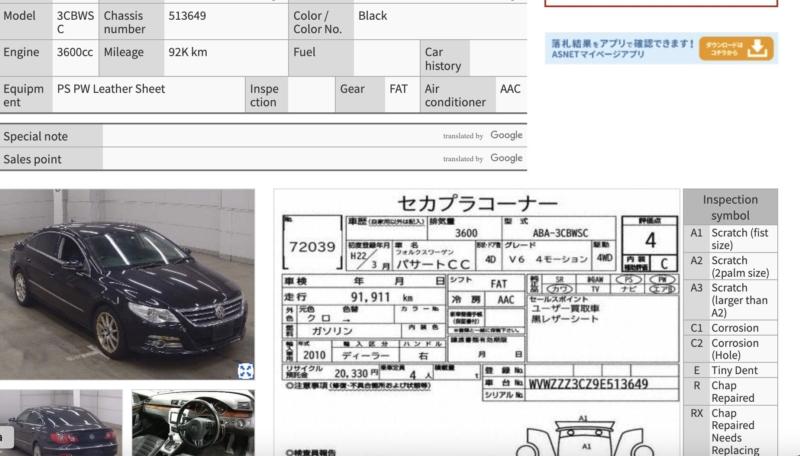
Task: Click the Sales point text field
Action: [270, 158]
